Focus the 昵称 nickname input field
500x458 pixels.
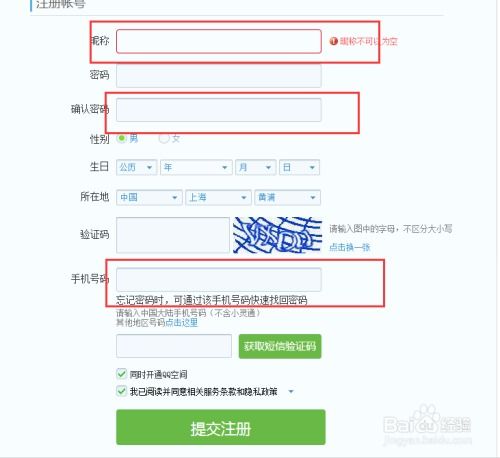(x=219, y=41)
